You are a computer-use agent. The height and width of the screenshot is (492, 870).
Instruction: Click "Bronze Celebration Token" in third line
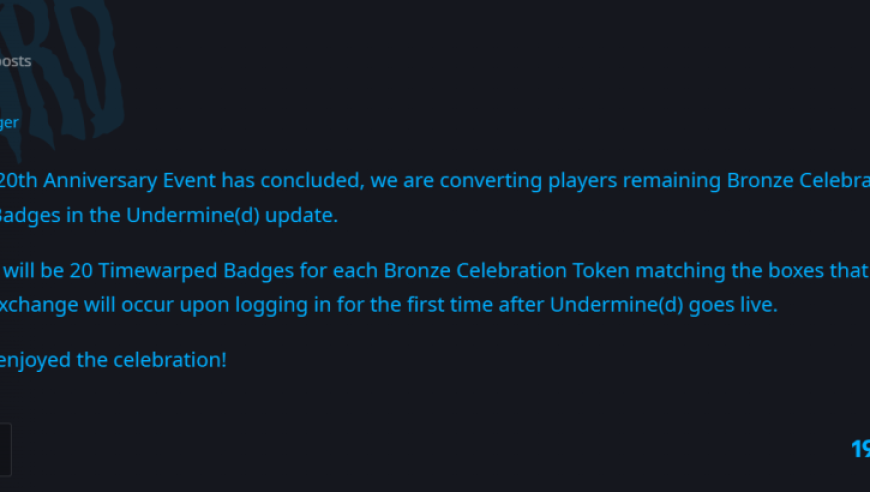pos(507,271)
